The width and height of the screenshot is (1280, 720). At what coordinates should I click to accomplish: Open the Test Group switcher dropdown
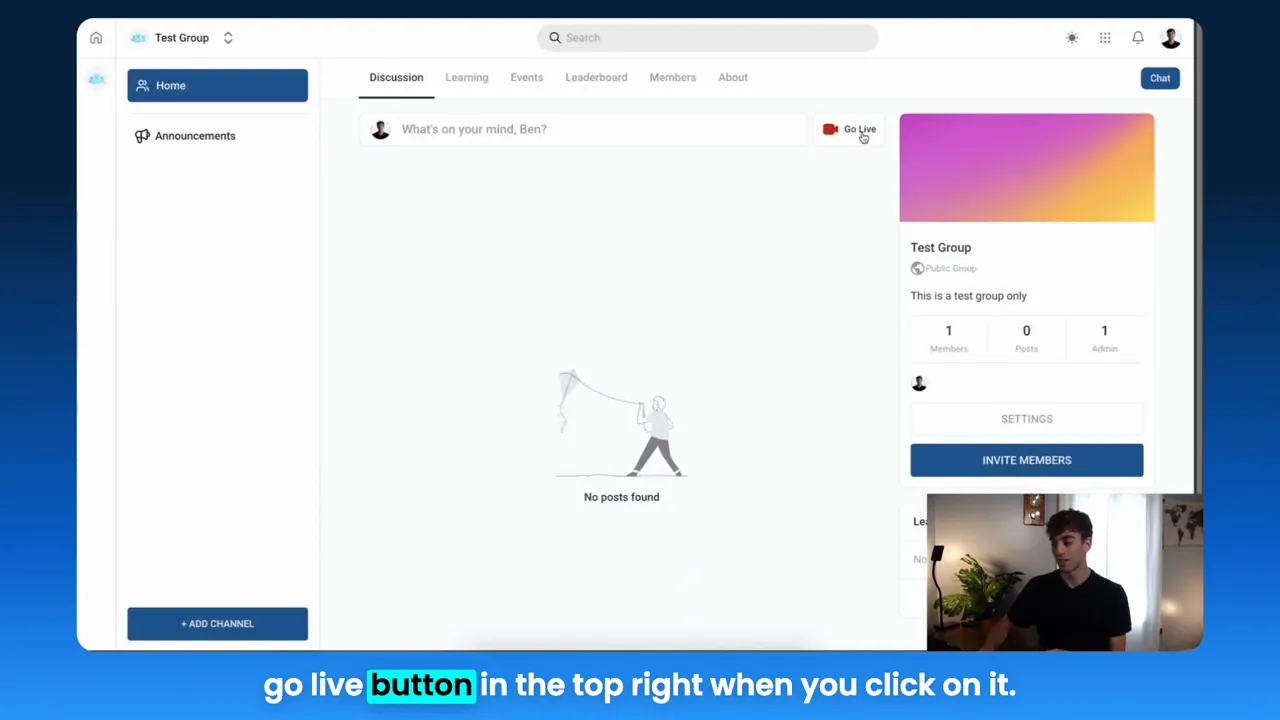coord(181,37)
